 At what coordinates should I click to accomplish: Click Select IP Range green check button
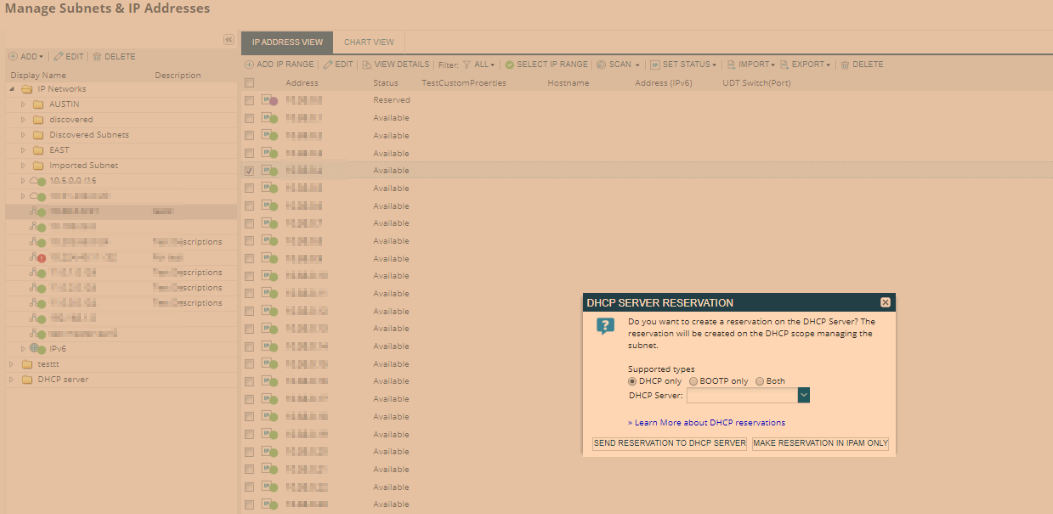point(547,65)
